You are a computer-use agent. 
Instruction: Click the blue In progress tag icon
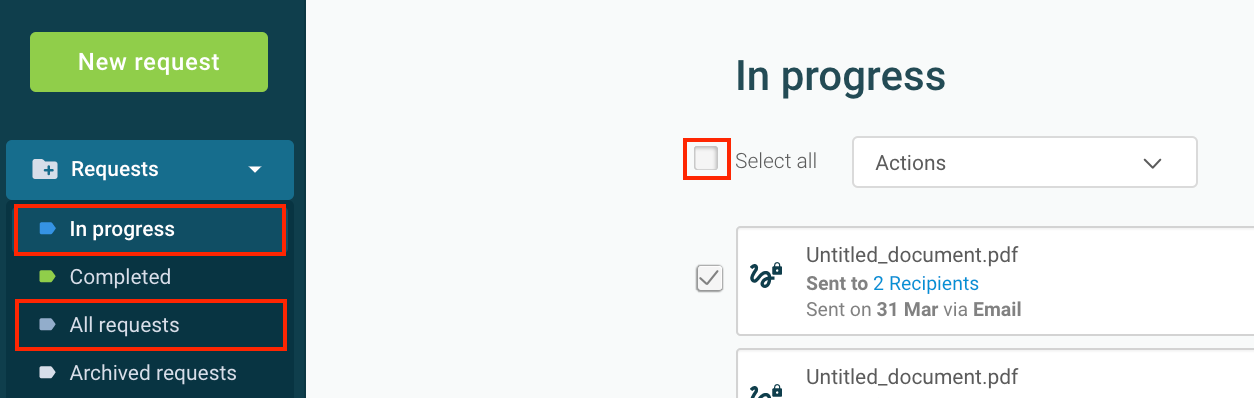click(47, 229)
